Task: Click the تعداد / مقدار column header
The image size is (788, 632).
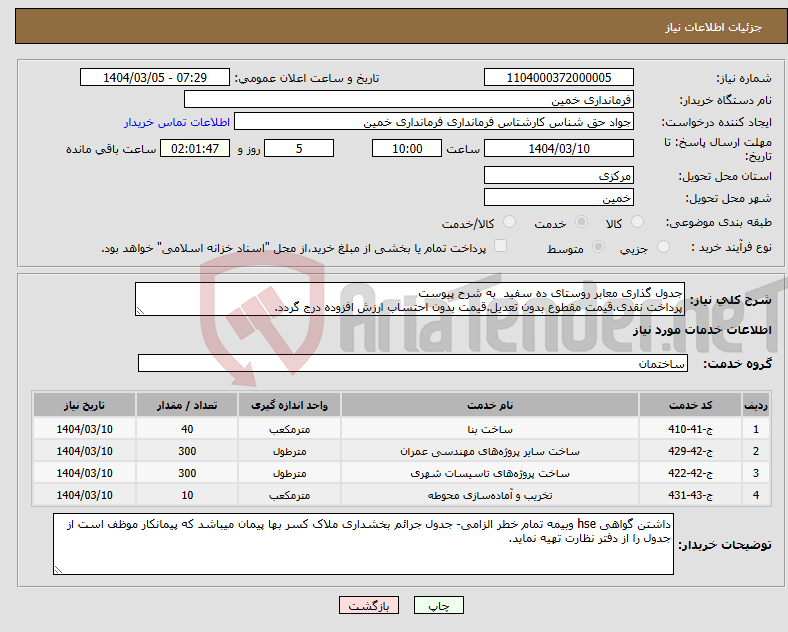Action: coord(187,405)
